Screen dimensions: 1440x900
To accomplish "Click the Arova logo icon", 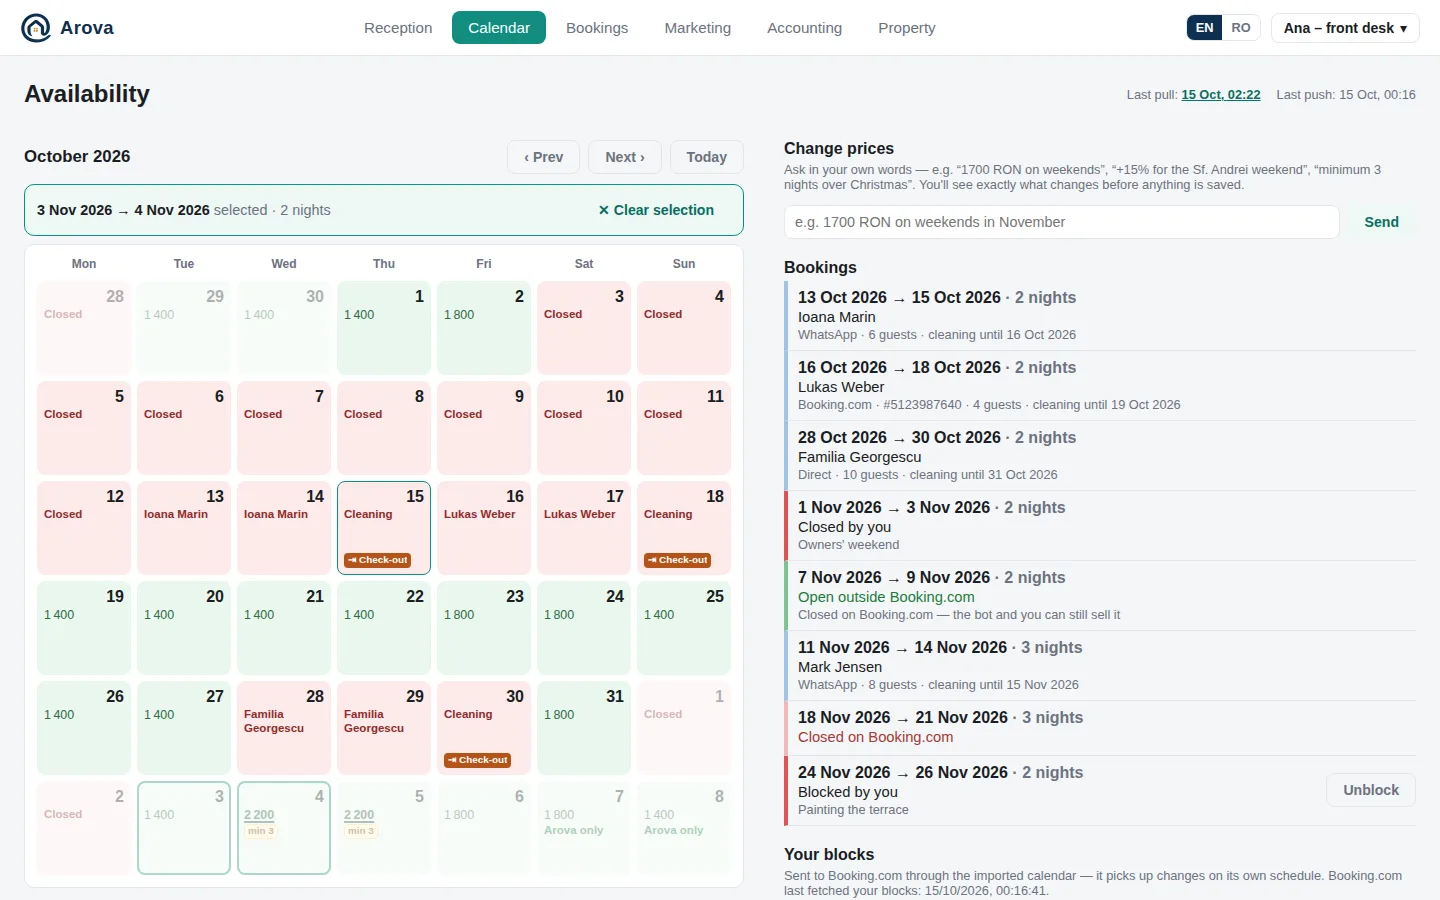I will point(36,28).
